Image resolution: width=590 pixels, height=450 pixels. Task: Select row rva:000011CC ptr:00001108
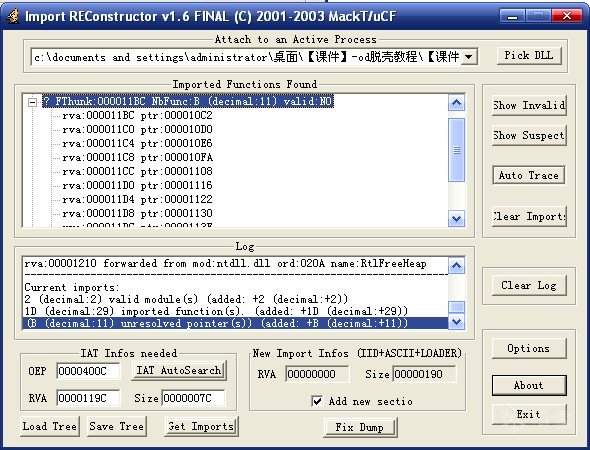(137, 171)
